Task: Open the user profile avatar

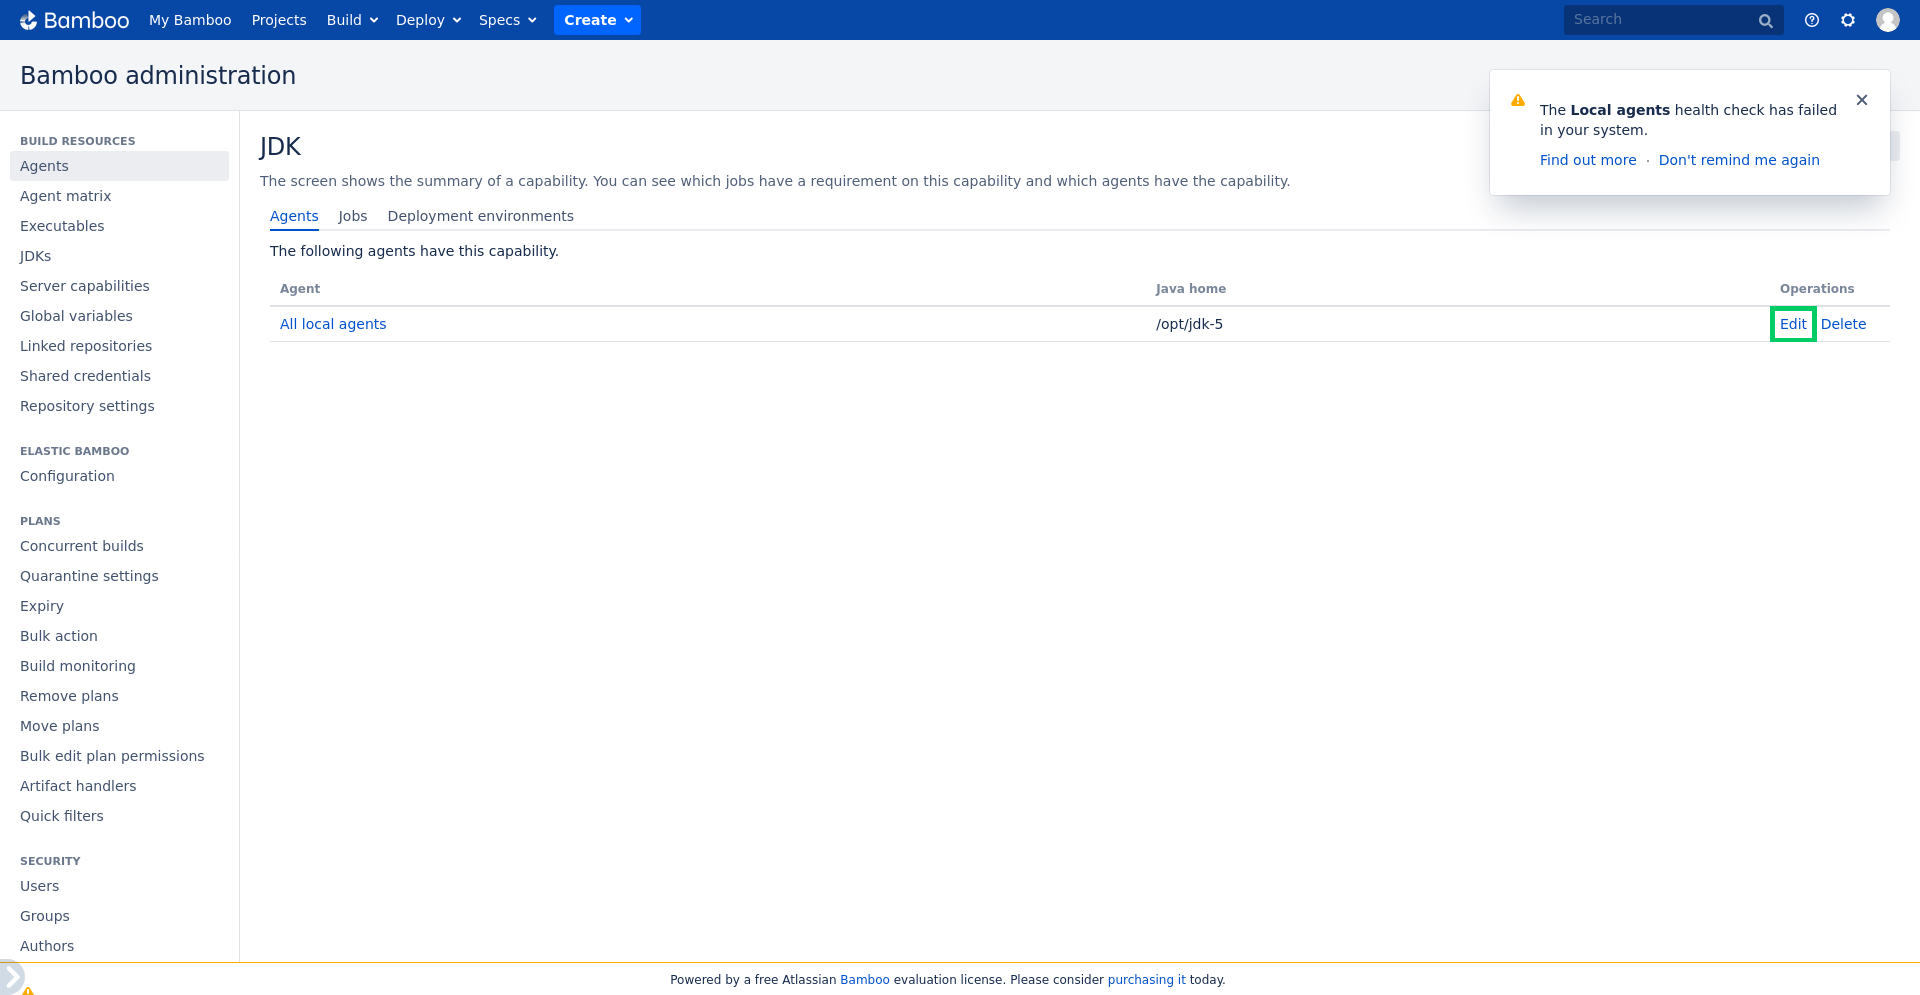Action: click(x=1888, y=20)
